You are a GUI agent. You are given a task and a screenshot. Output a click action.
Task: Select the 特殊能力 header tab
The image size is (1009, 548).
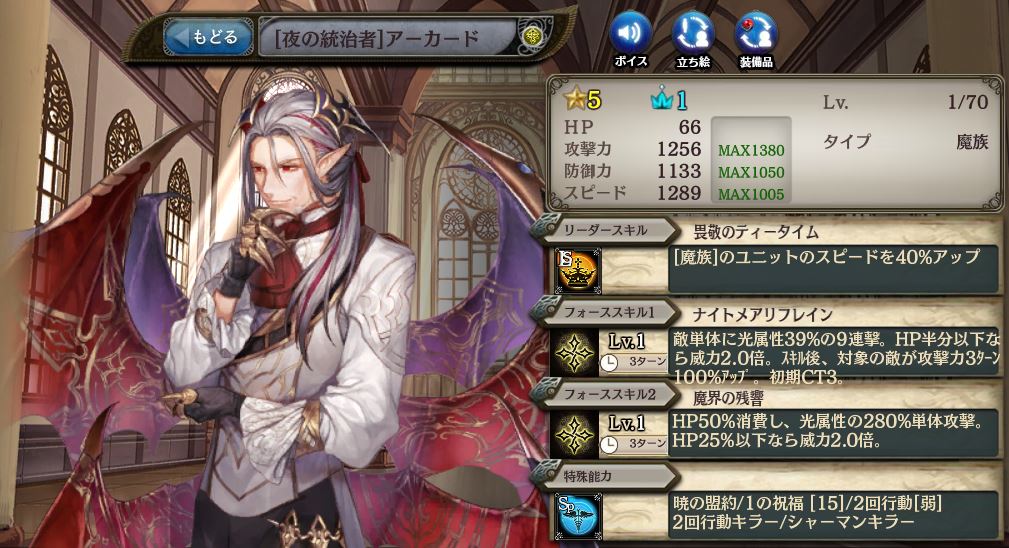click(x=605, y=477)
